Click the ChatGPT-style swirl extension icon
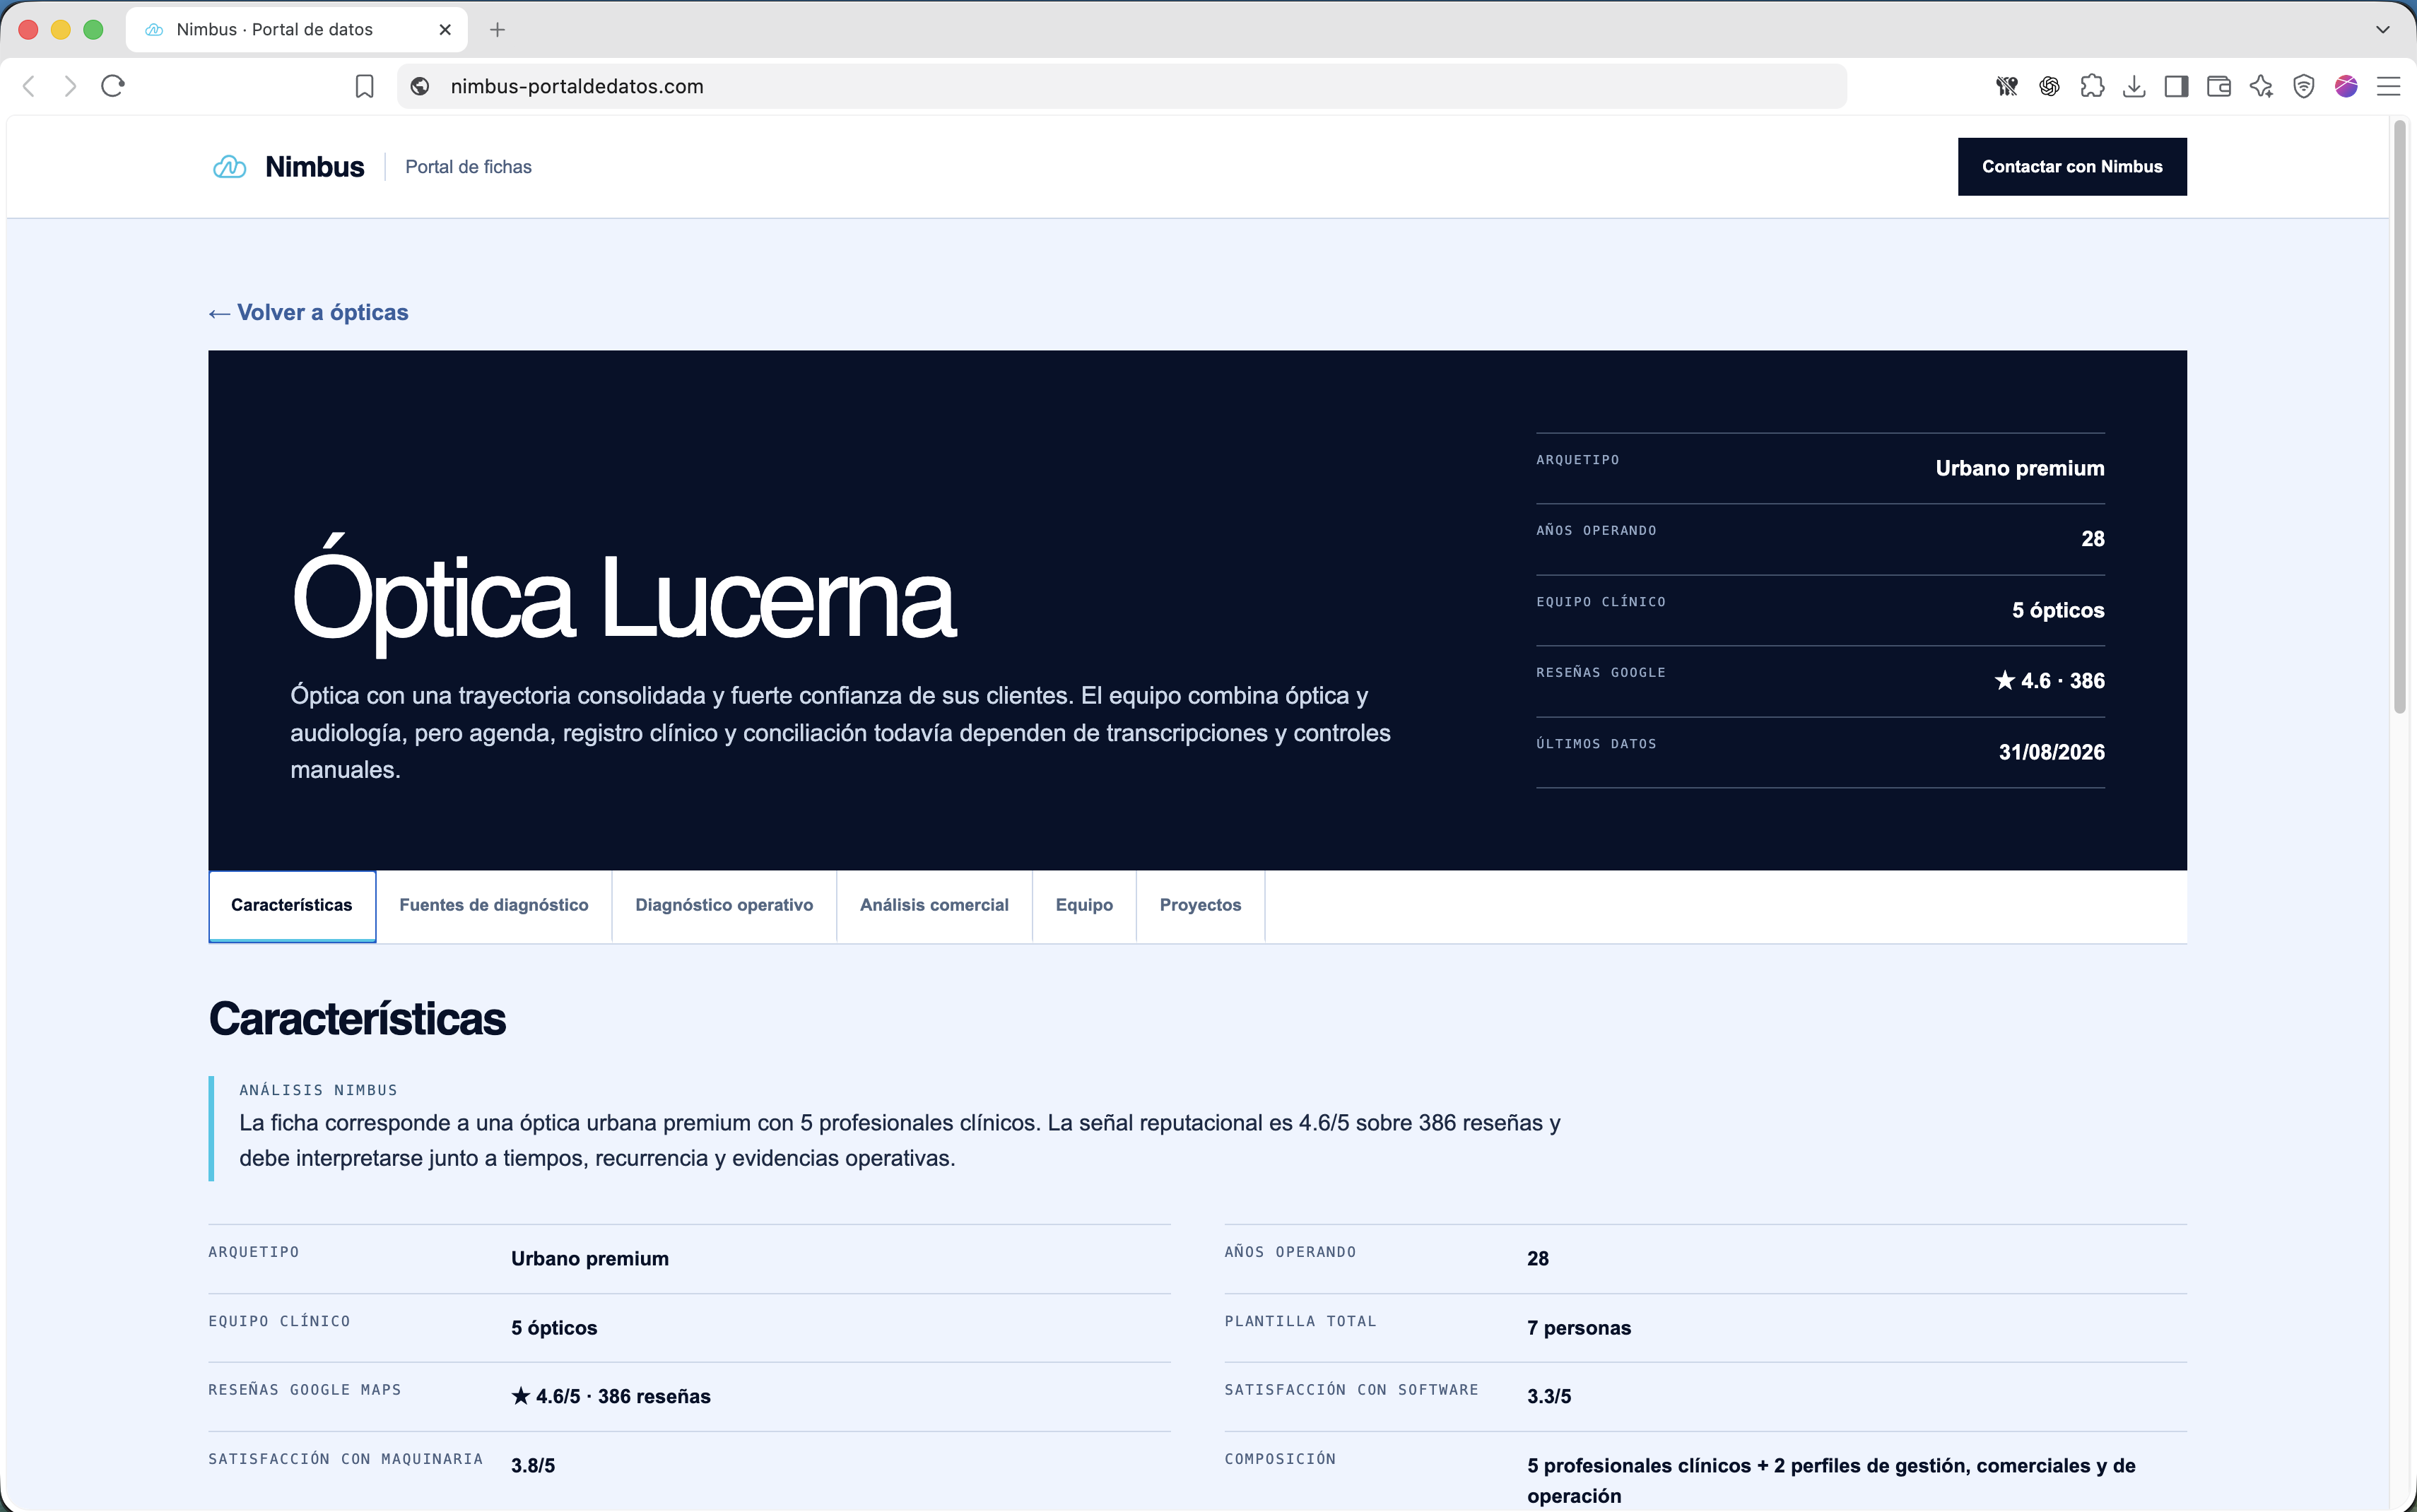This screenshot has width=2417, height=1512. pos(2049,87)
